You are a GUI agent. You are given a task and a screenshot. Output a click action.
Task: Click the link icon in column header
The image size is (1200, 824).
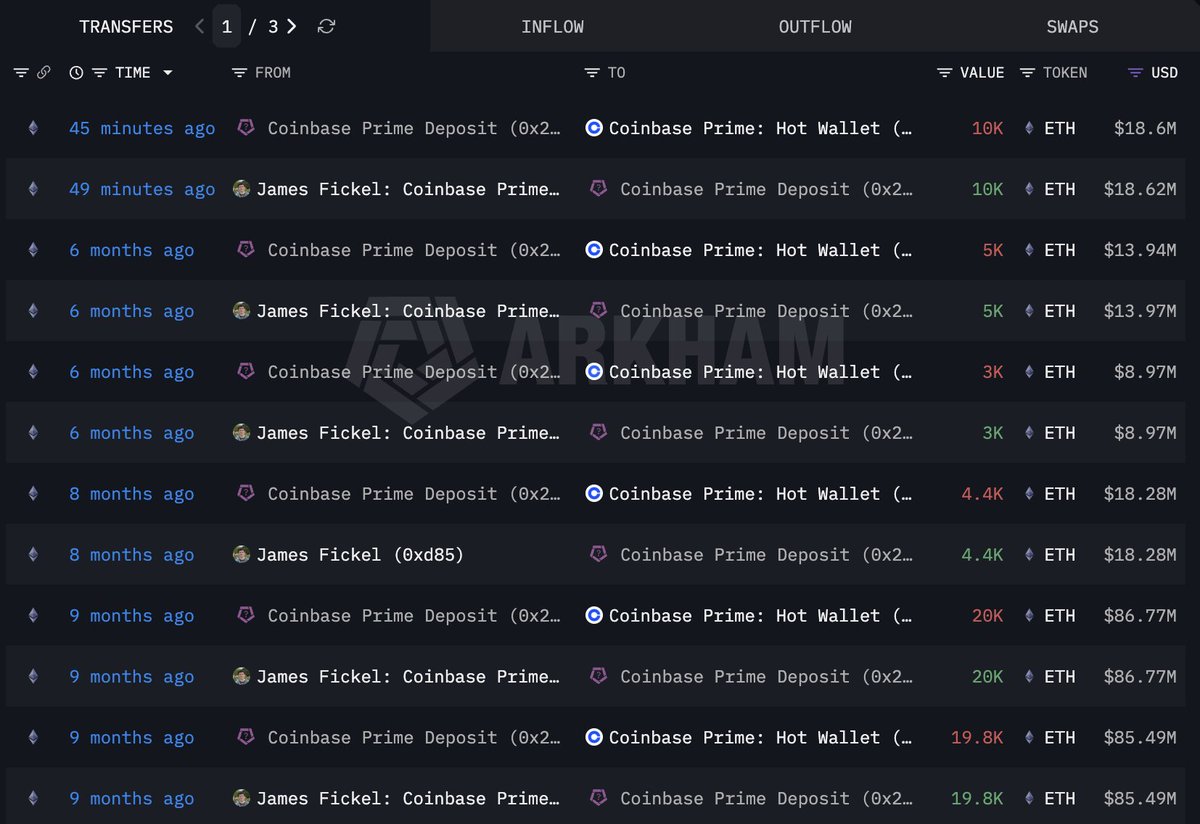[44, 72]
